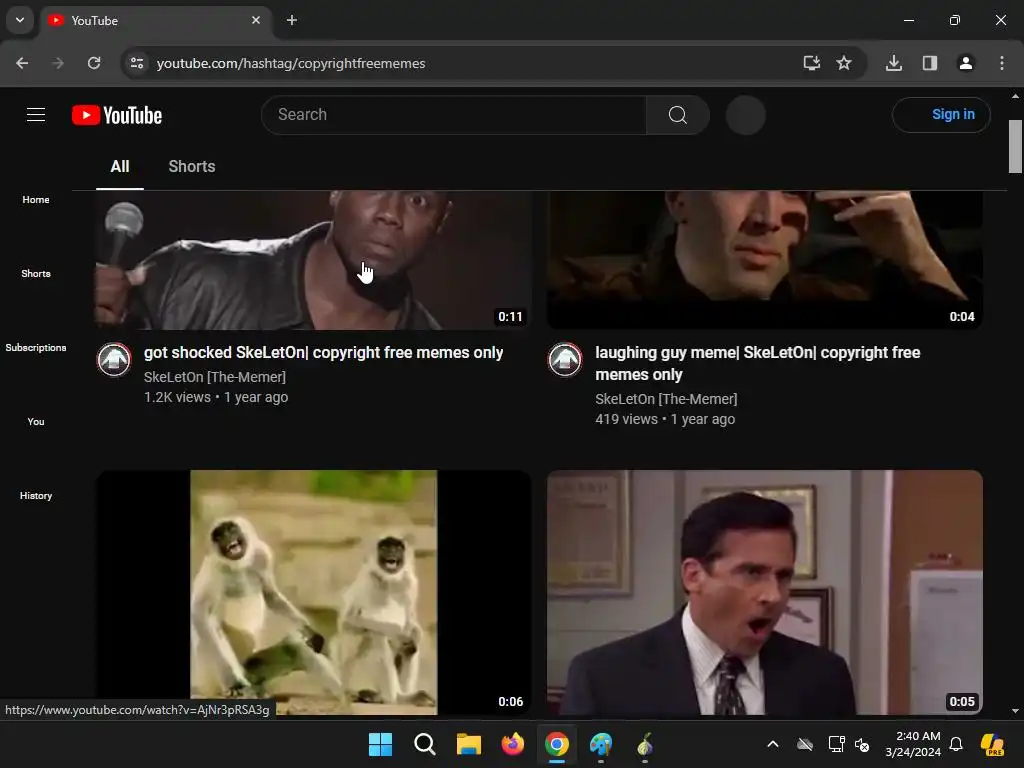Click the cloud OneDrive tray icon
Image resolution: width=1024 pixels, height=768 pixels.
coord(805,744)
